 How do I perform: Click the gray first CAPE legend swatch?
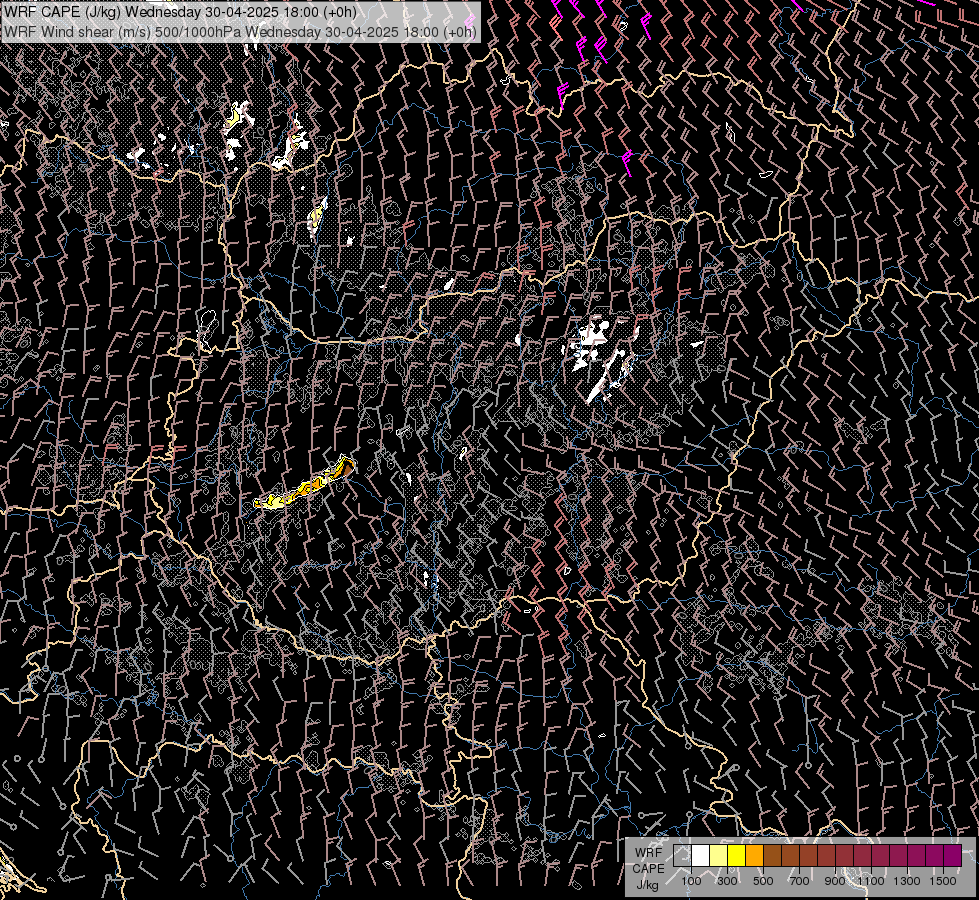(682, 856)
